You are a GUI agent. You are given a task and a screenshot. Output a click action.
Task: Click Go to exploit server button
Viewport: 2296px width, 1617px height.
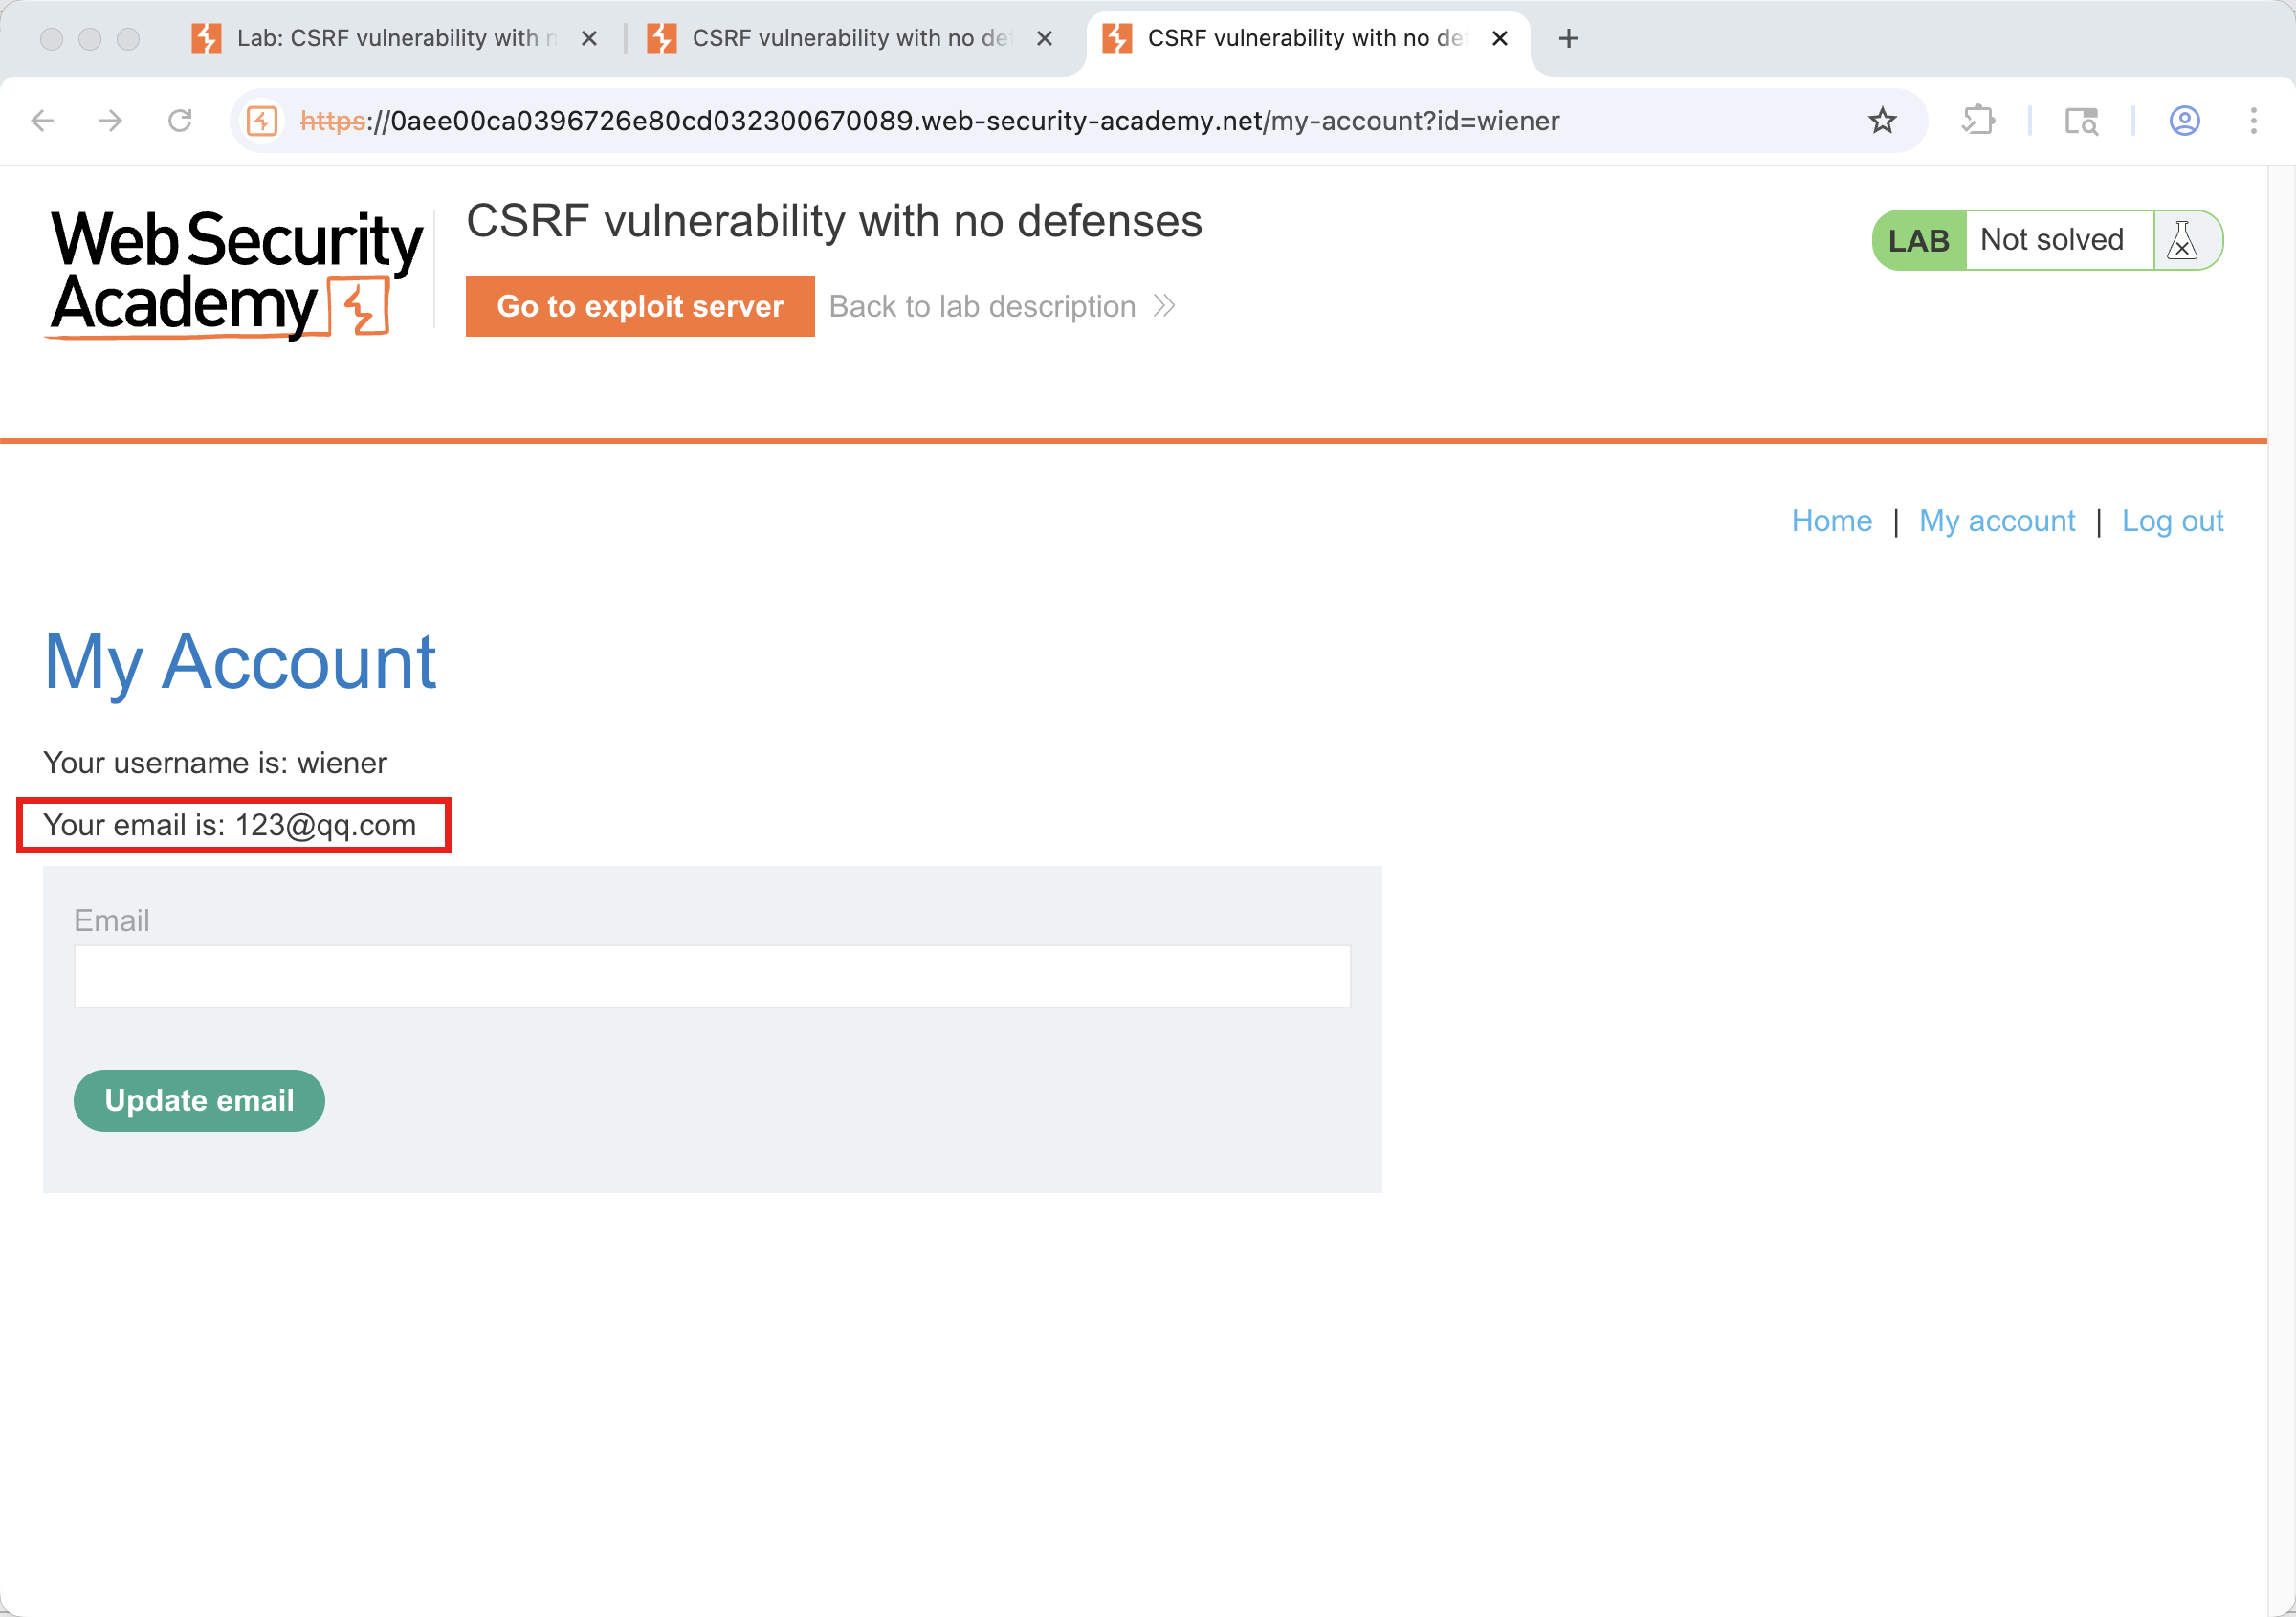[x=640, y=306]
